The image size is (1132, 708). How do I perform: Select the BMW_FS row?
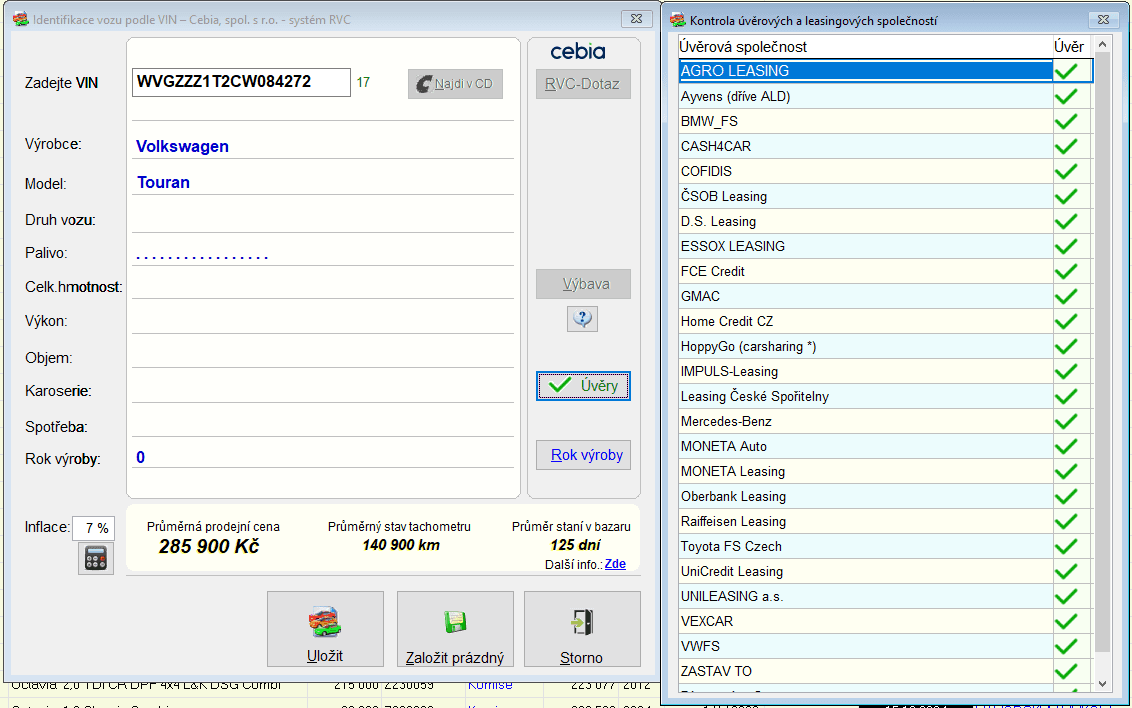[885, 121]
